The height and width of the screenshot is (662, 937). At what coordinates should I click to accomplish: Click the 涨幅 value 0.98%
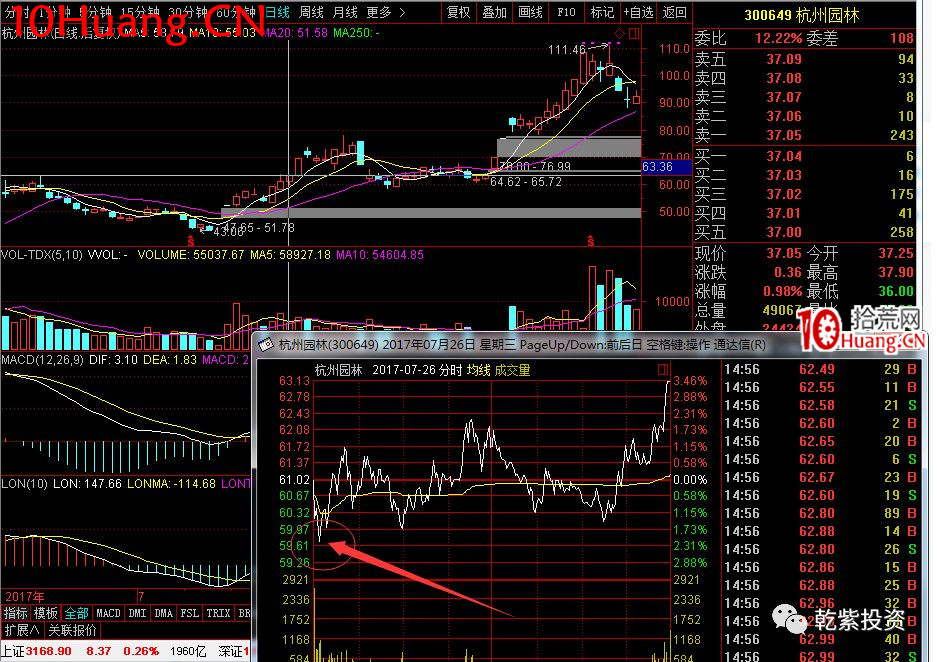tap(782, 291)
